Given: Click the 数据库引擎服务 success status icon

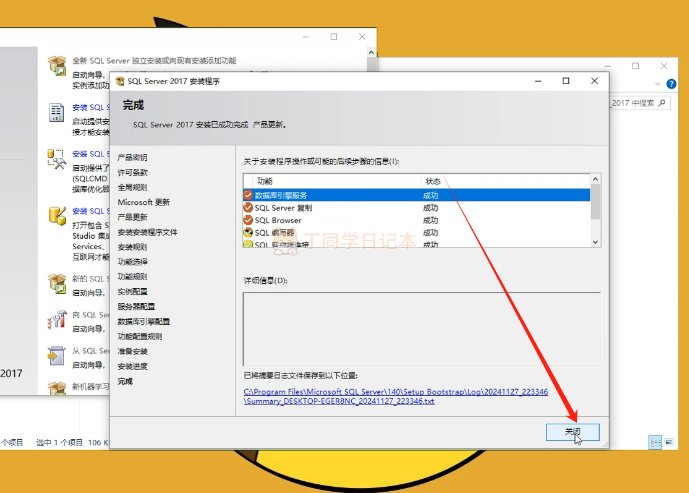Looking at the screenshot, I should 248,195.
